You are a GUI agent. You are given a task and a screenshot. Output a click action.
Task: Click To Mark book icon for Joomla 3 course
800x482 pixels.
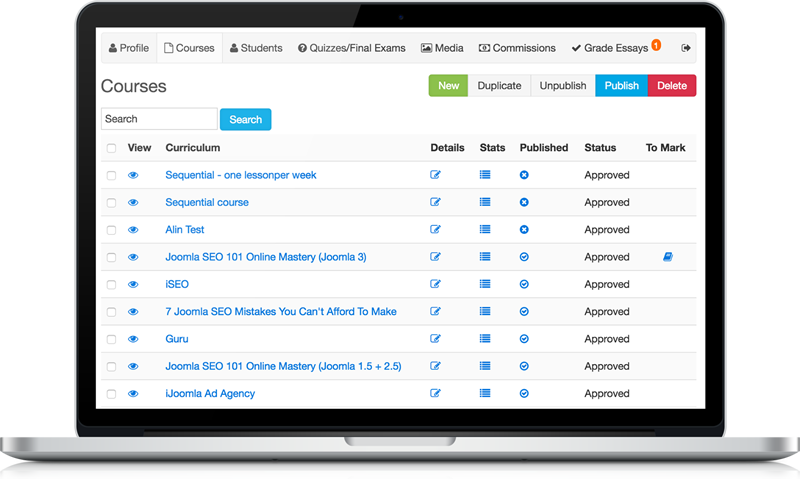[x=668, y=257]
